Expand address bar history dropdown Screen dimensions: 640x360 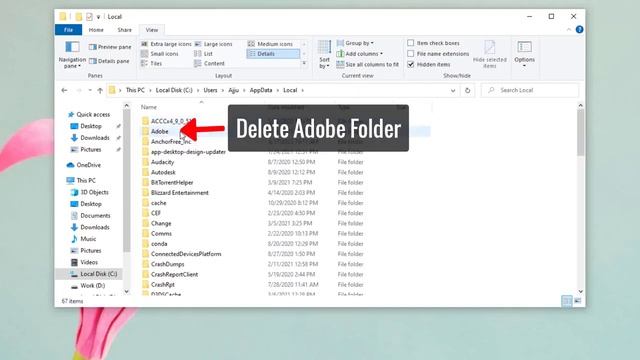click(453, 90)
